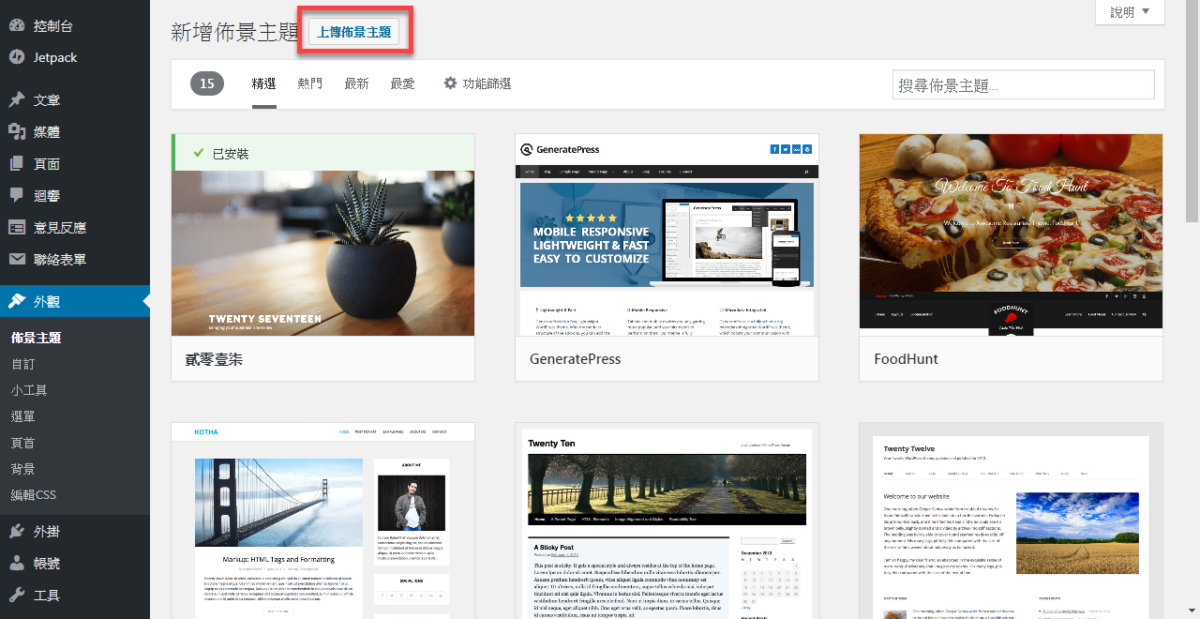Select the GeneratePress theme thumbnail
Viewport: 1200px width, 619px height.
point(667,235)
